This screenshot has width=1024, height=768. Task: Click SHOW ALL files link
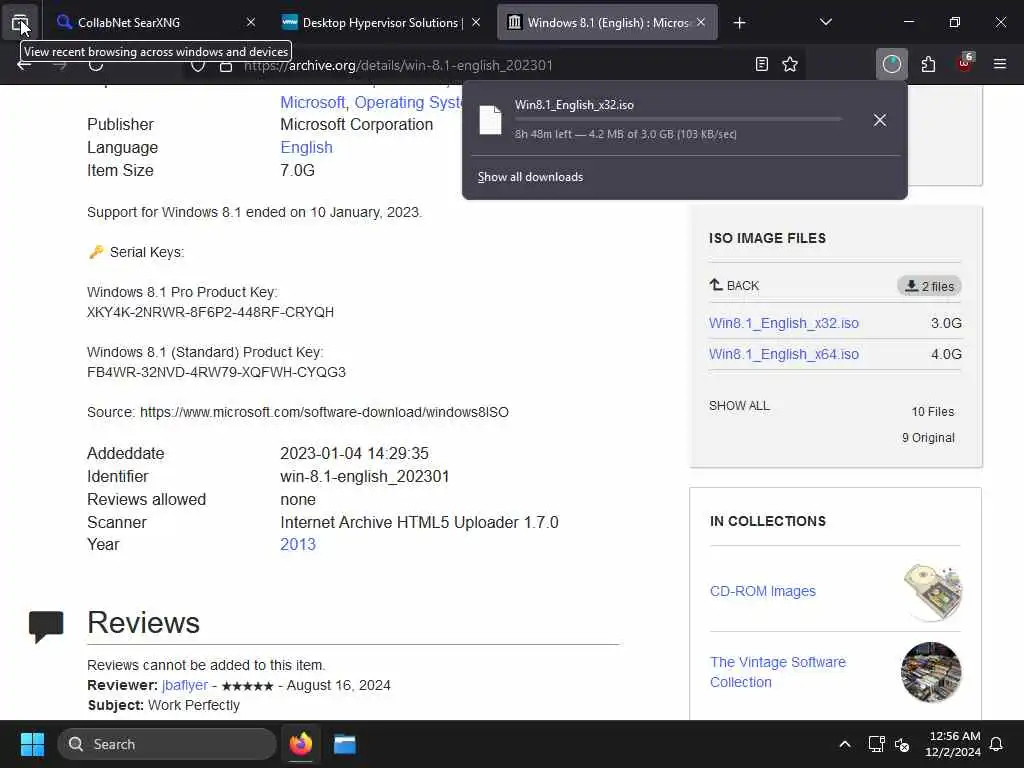coord(739,406)
